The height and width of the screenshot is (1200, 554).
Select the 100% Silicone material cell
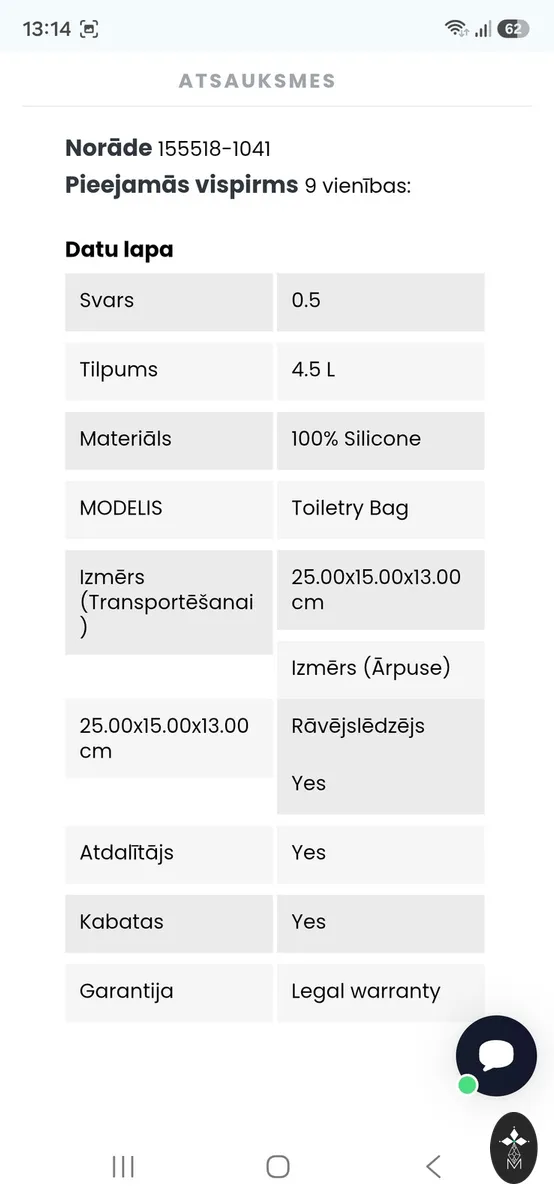click(x=381, y=439)
